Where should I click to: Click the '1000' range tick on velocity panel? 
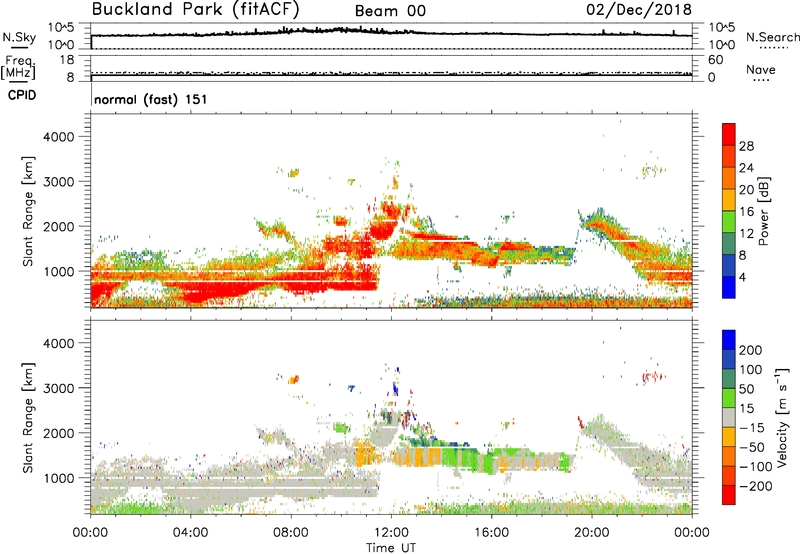pos(58,478)
